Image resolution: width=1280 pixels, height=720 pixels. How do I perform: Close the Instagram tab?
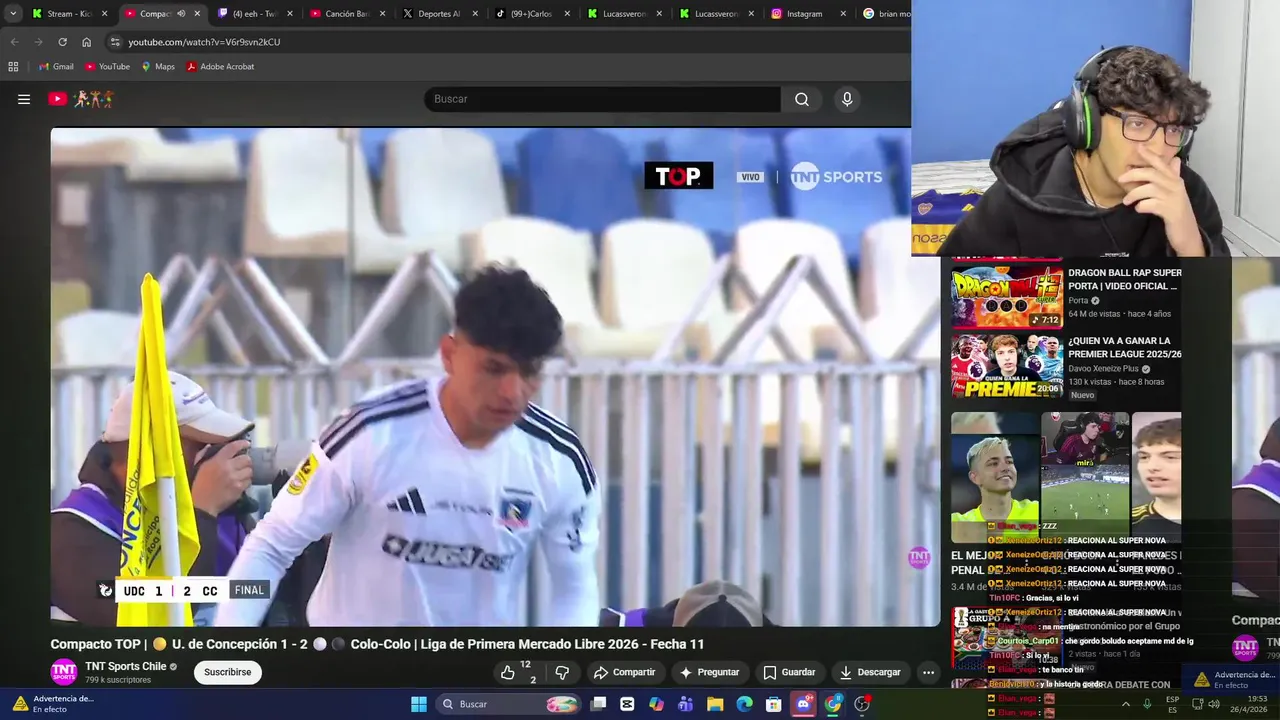pos(843,14)
